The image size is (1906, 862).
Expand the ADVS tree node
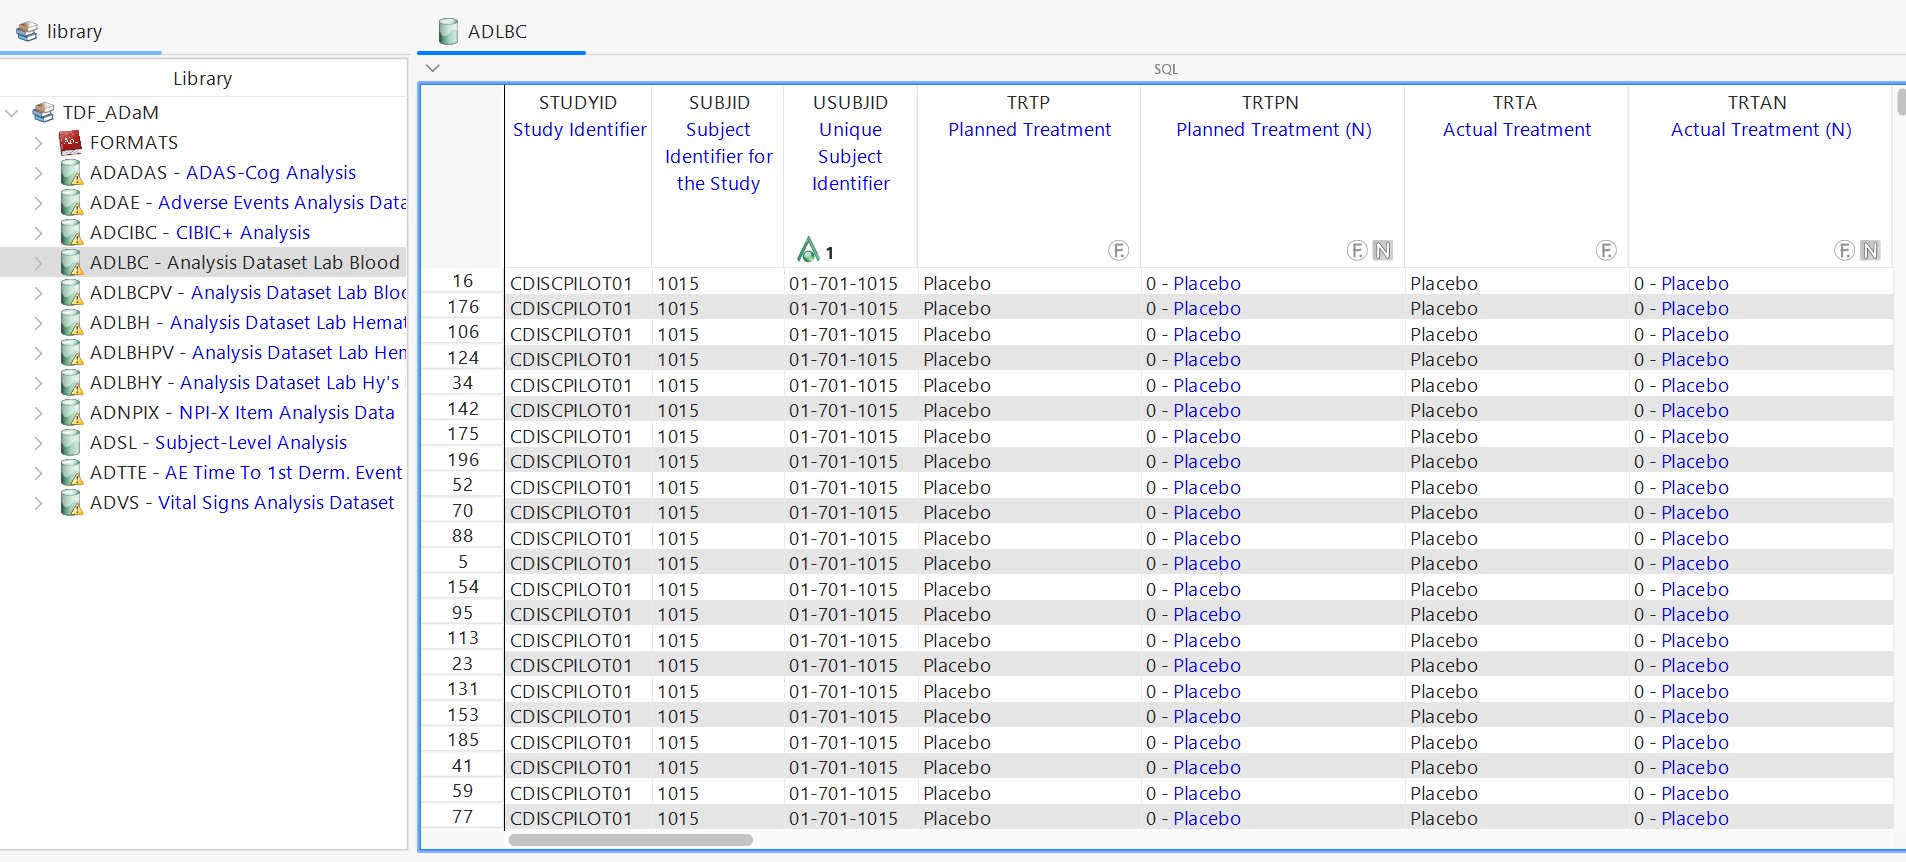click(38, 503)
